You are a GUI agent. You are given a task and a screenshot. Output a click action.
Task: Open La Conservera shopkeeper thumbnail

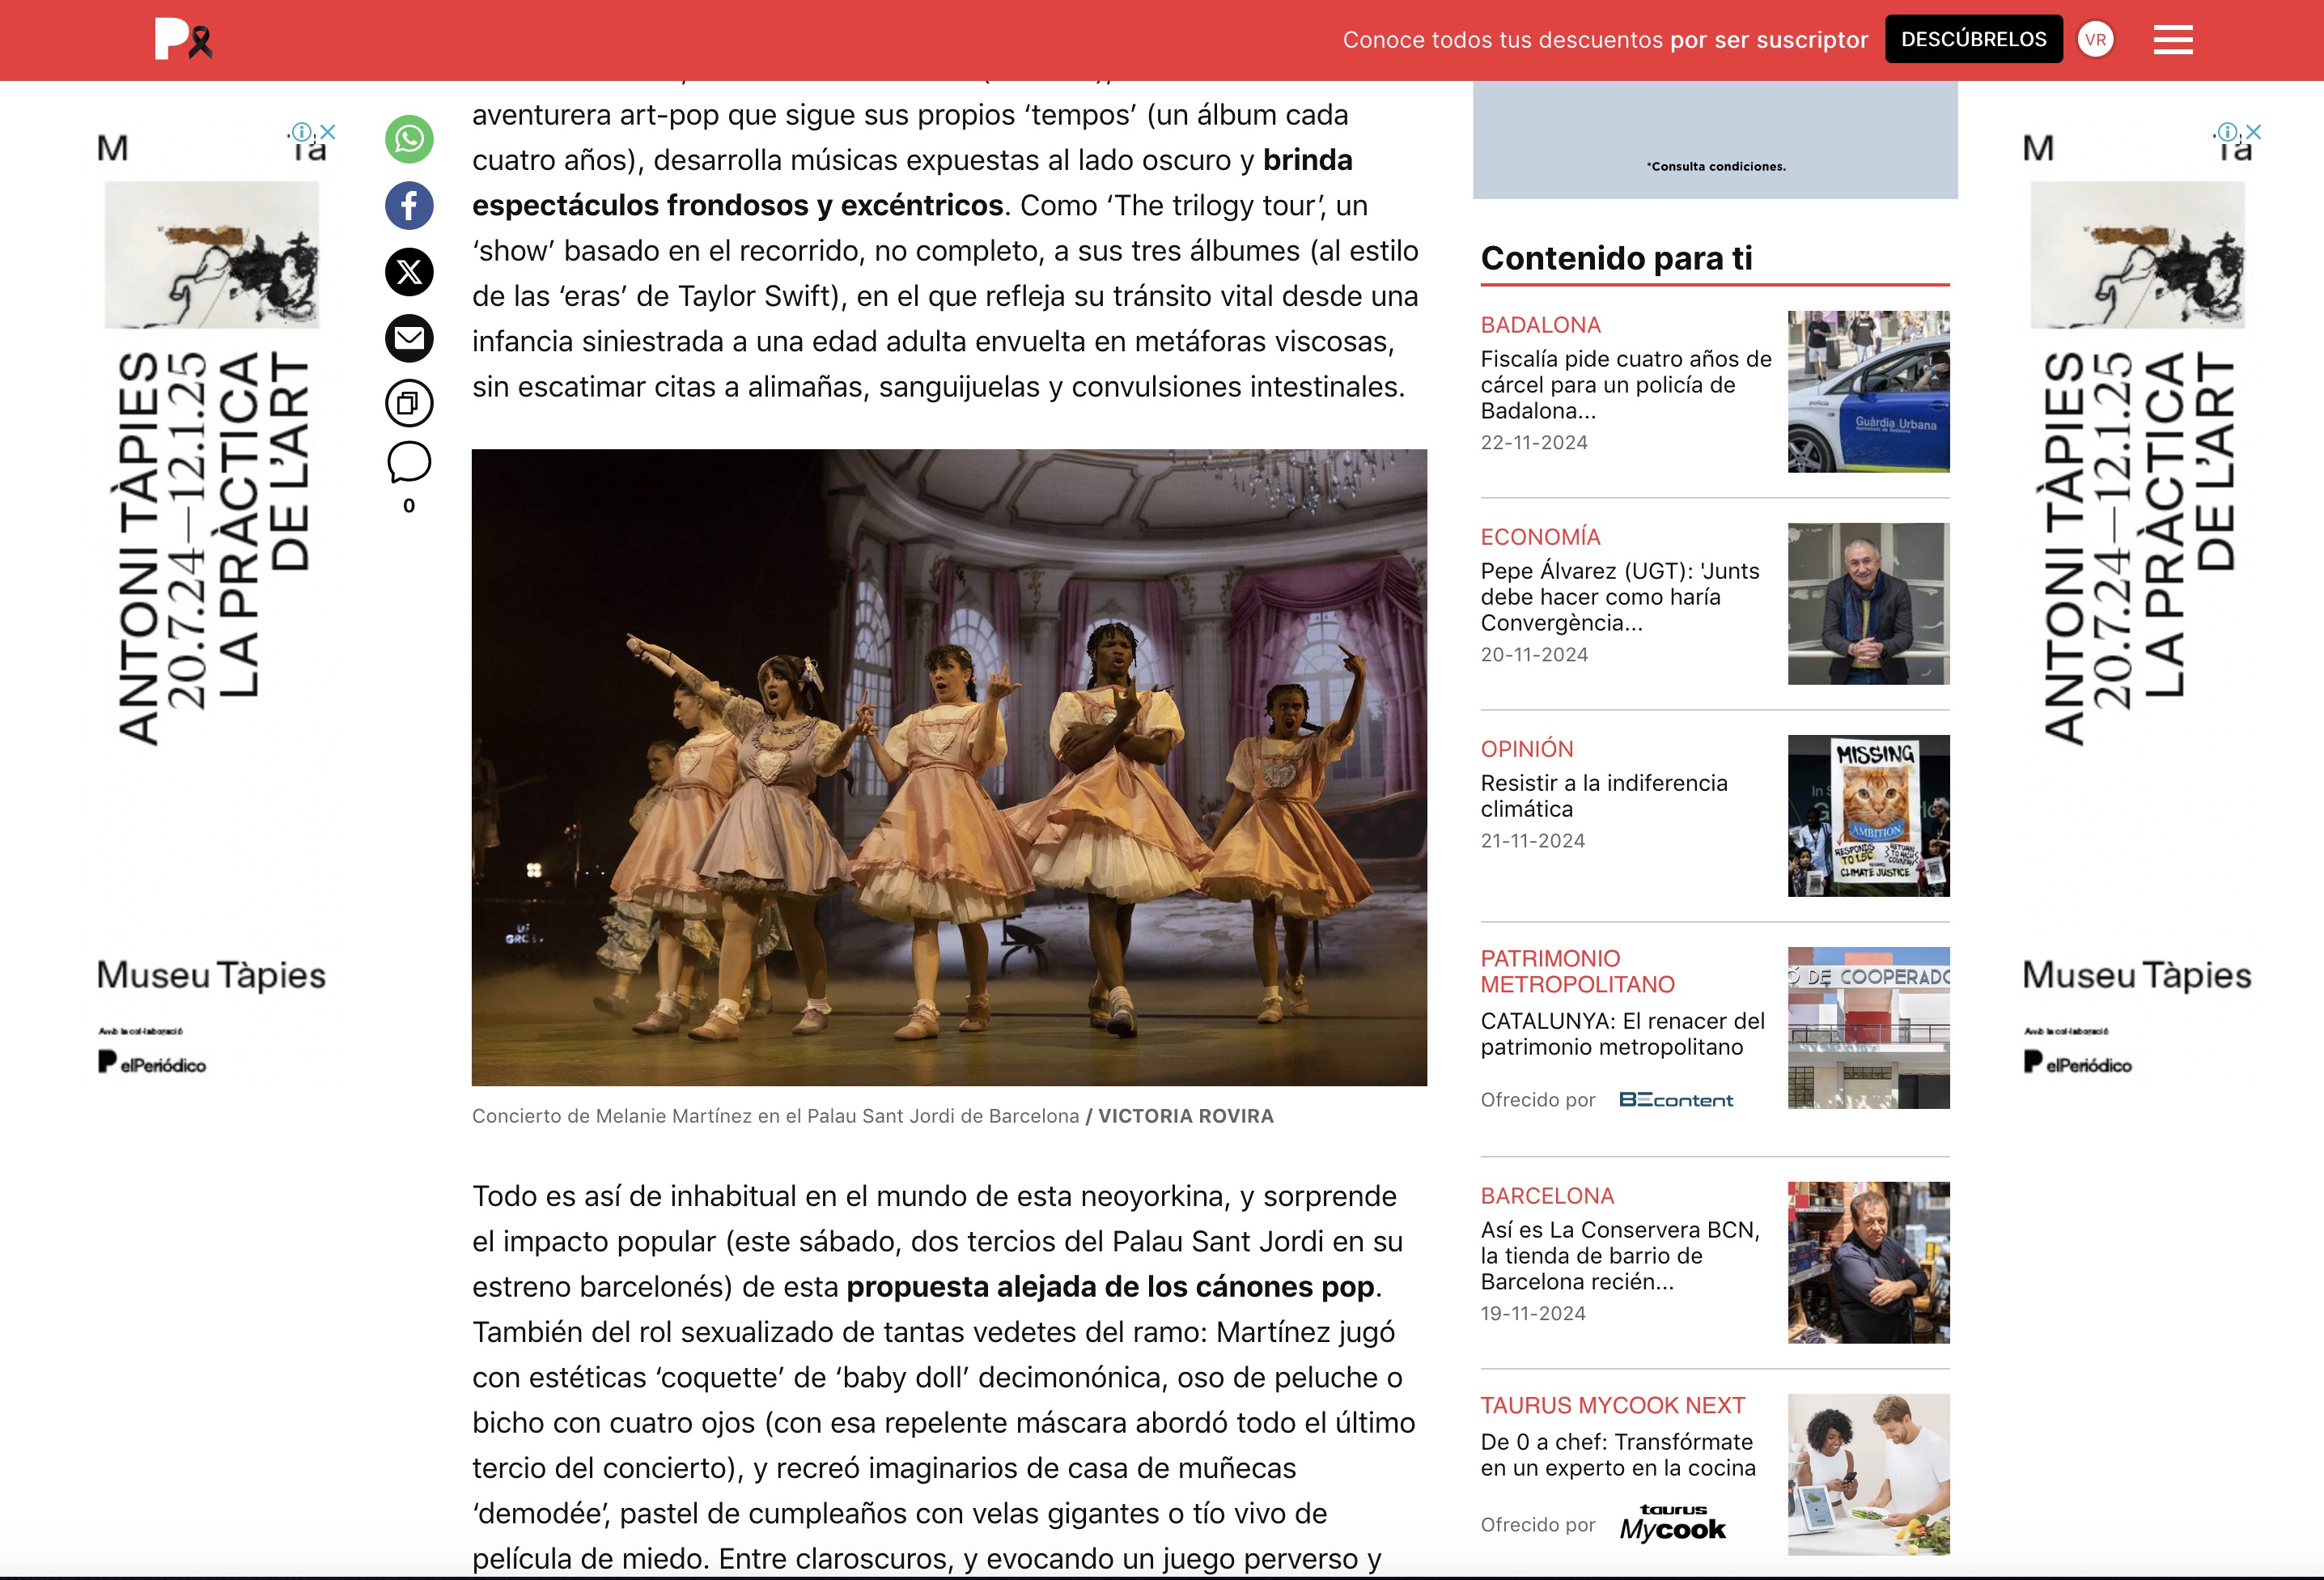pos(1868,1262)
